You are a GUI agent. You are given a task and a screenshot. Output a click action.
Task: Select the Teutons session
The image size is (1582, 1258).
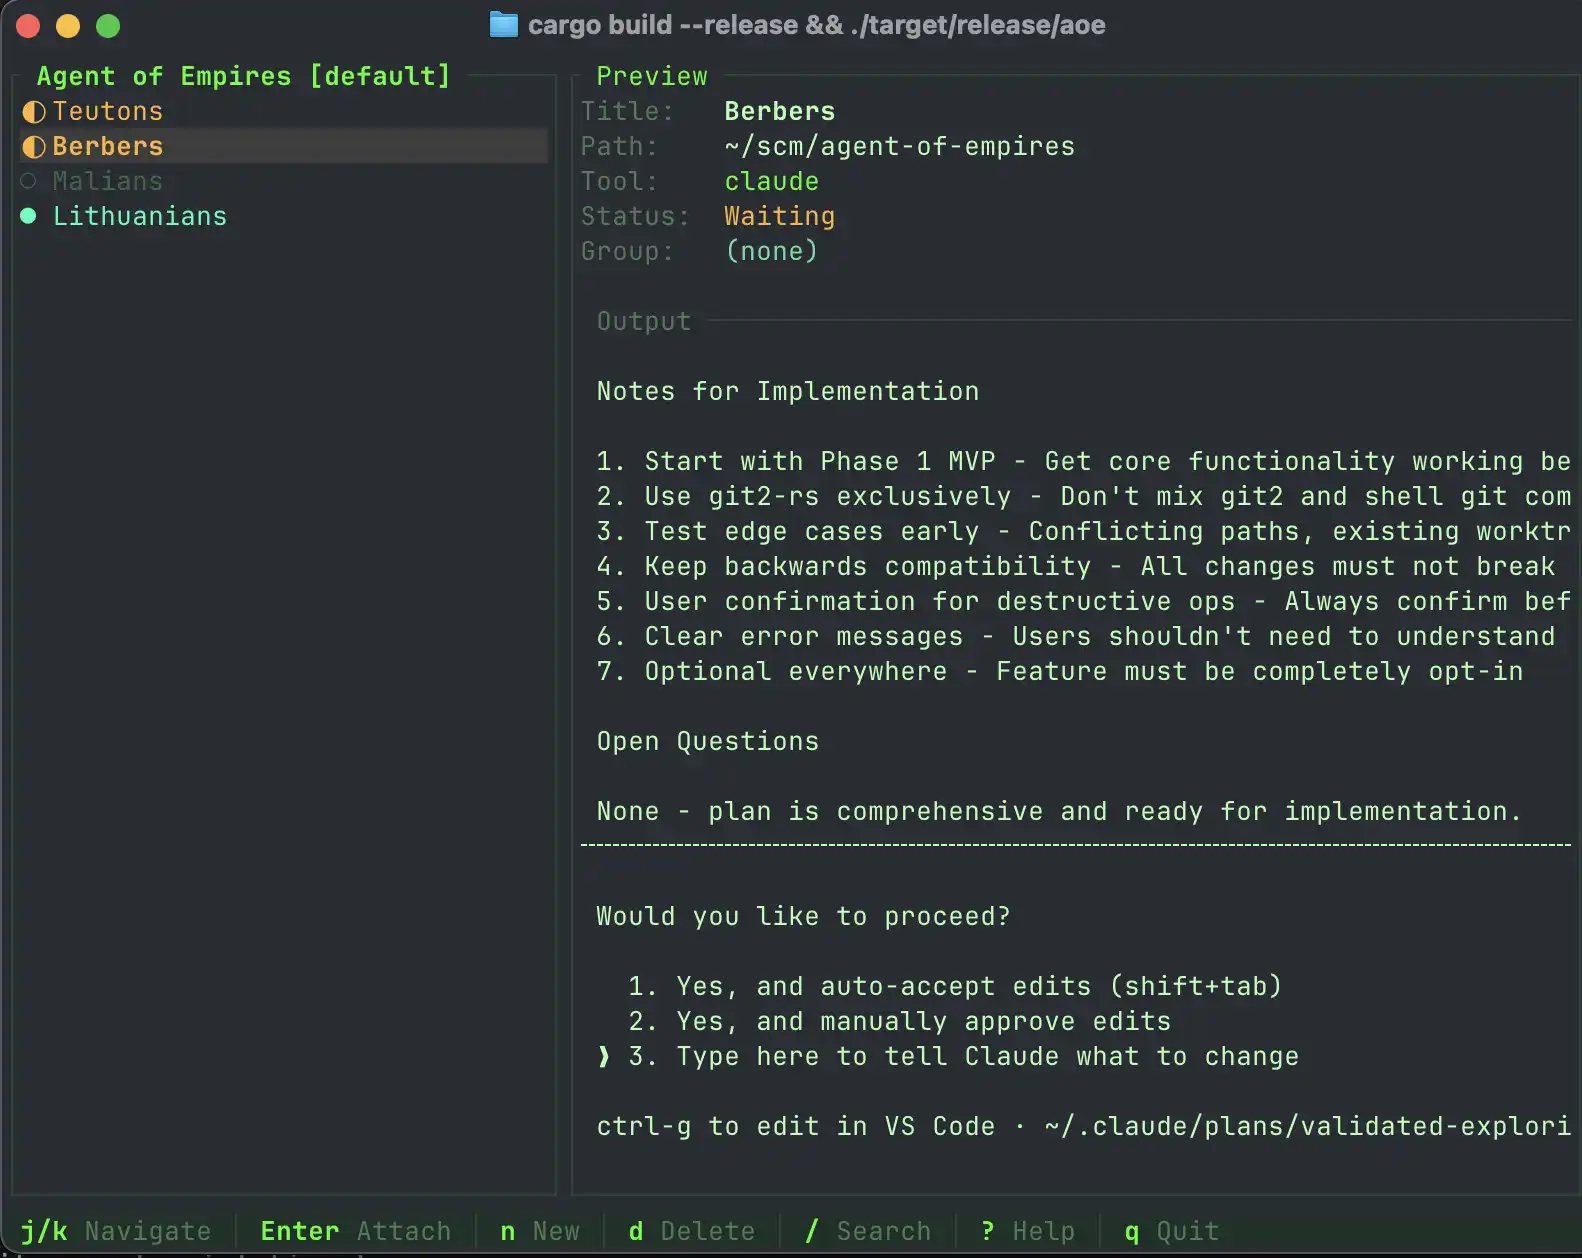107,112
